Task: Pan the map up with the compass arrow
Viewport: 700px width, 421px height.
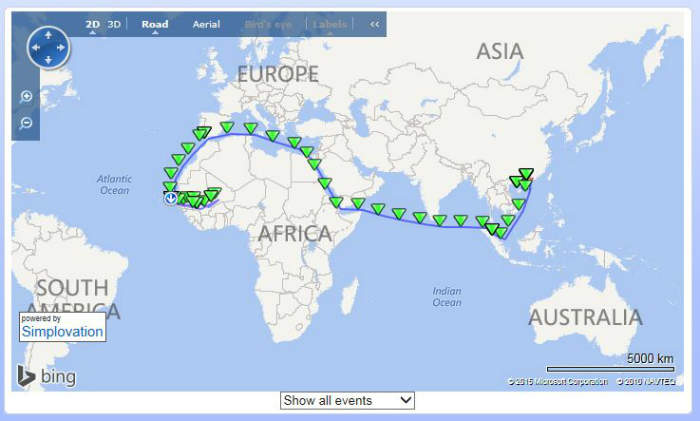Action: pyautogui.click(x=48, y=32)
